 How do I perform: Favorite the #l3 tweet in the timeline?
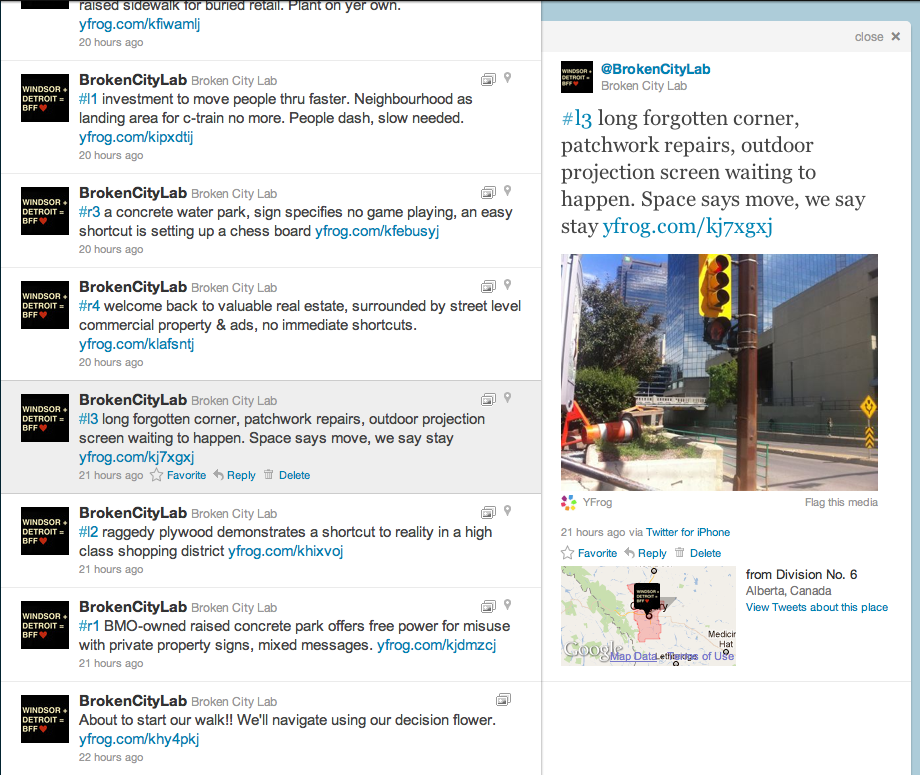pyautogui.click(x=178, y=475)
